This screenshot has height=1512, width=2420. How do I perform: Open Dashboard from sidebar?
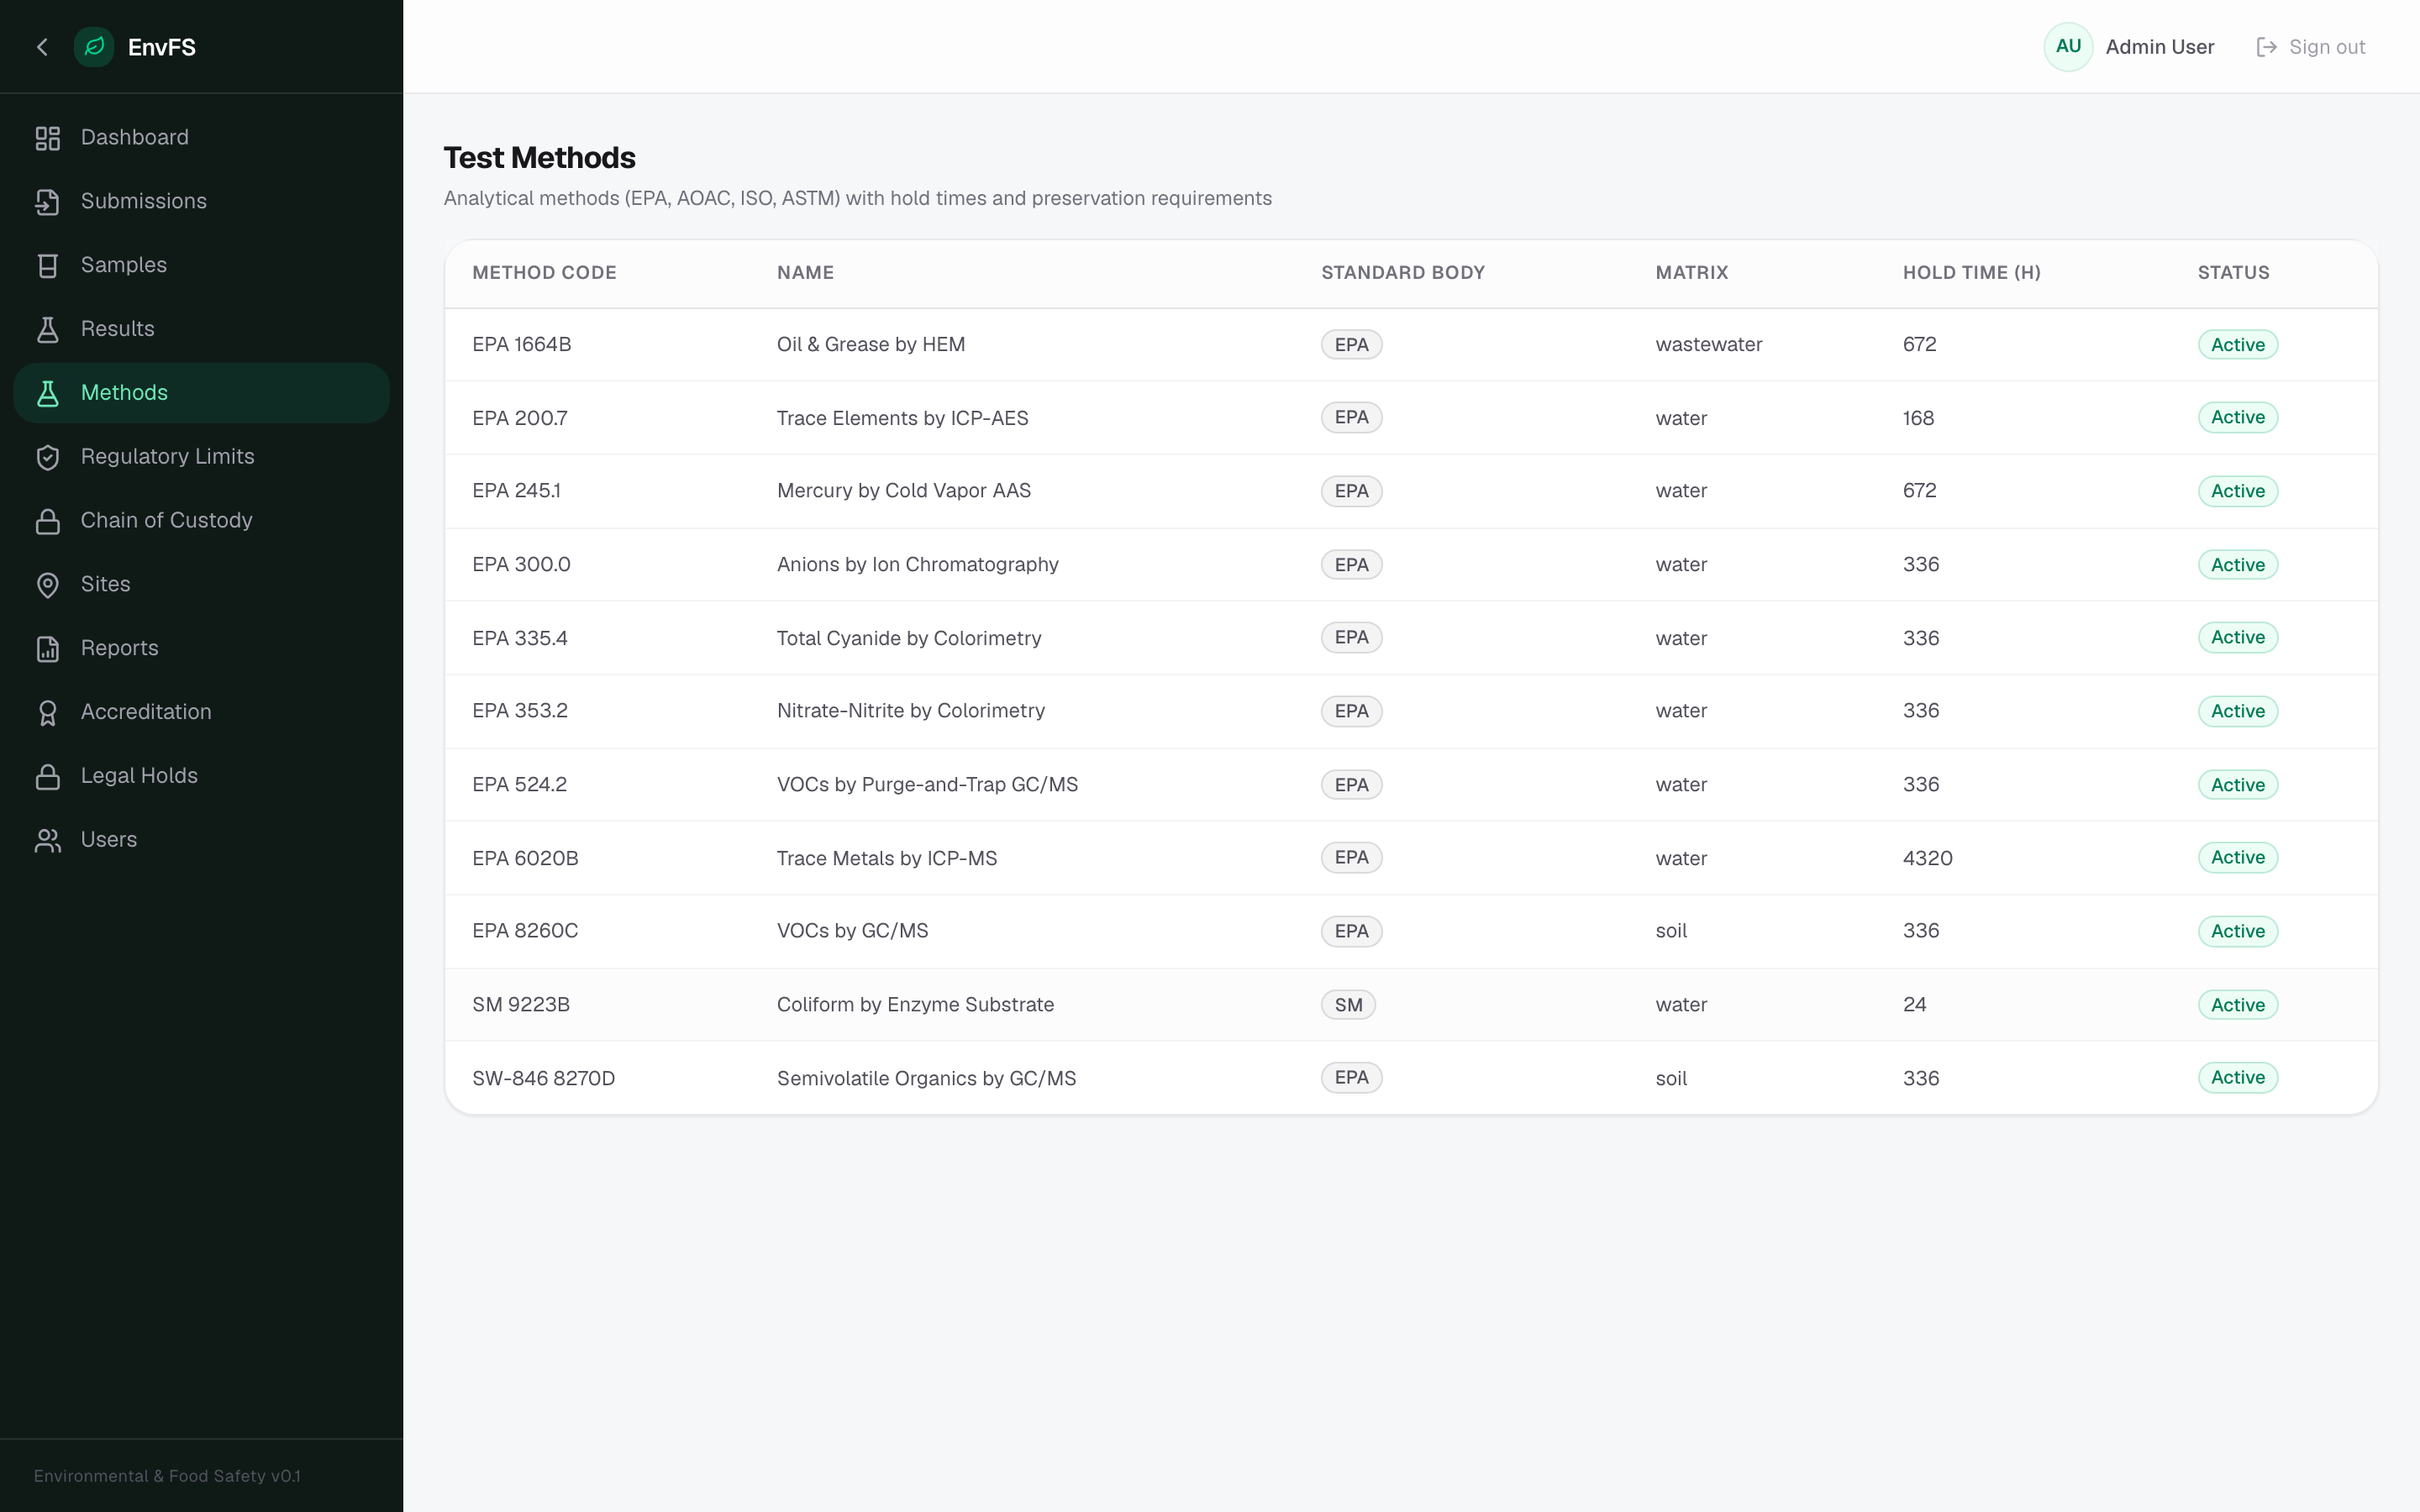pyautogui.click(x=201, y=138)
